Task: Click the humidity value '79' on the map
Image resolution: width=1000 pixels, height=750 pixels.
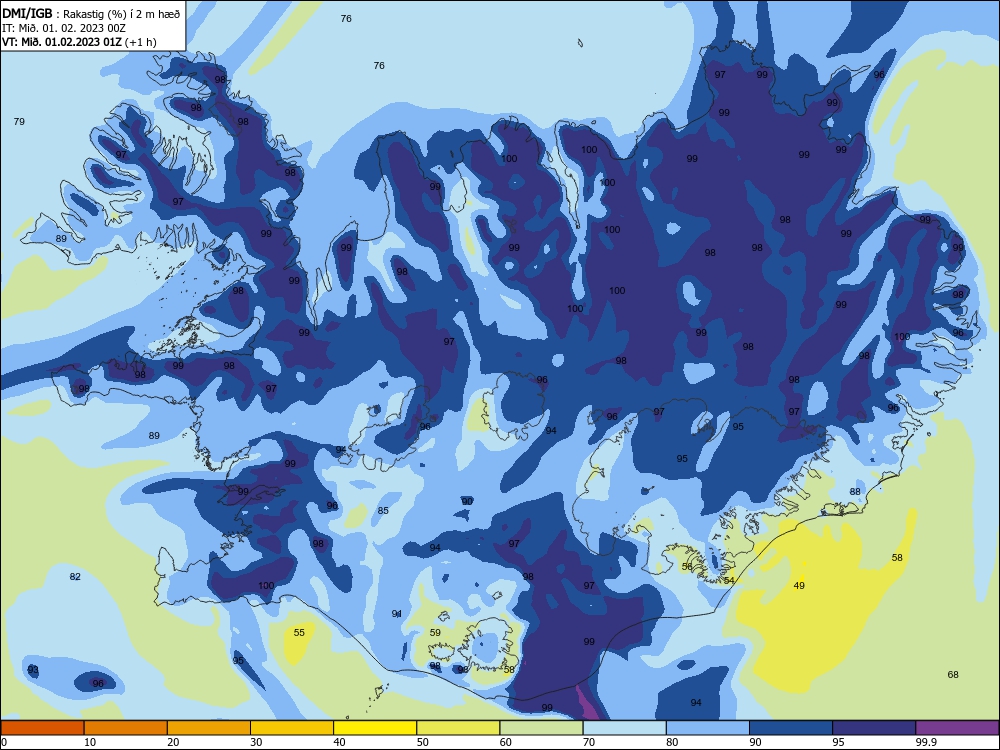Action: (x=19, y=121)
